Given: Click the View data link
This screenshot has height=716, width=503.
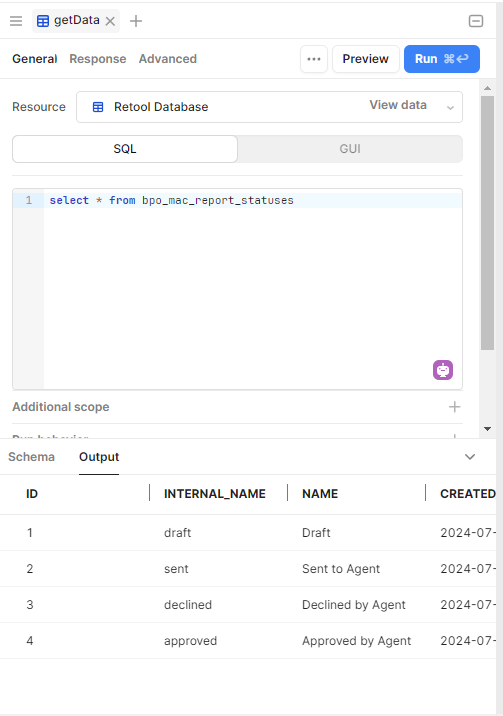Looking at the screenshot, I should (398, 105).
